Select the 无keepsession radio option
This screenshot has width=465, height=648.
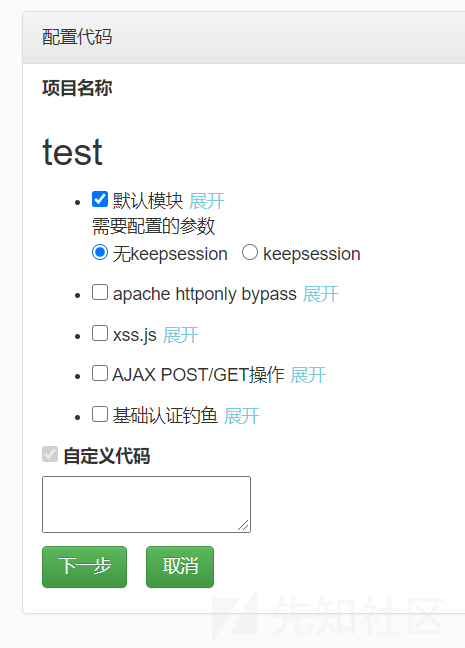[x=100, y=252]
